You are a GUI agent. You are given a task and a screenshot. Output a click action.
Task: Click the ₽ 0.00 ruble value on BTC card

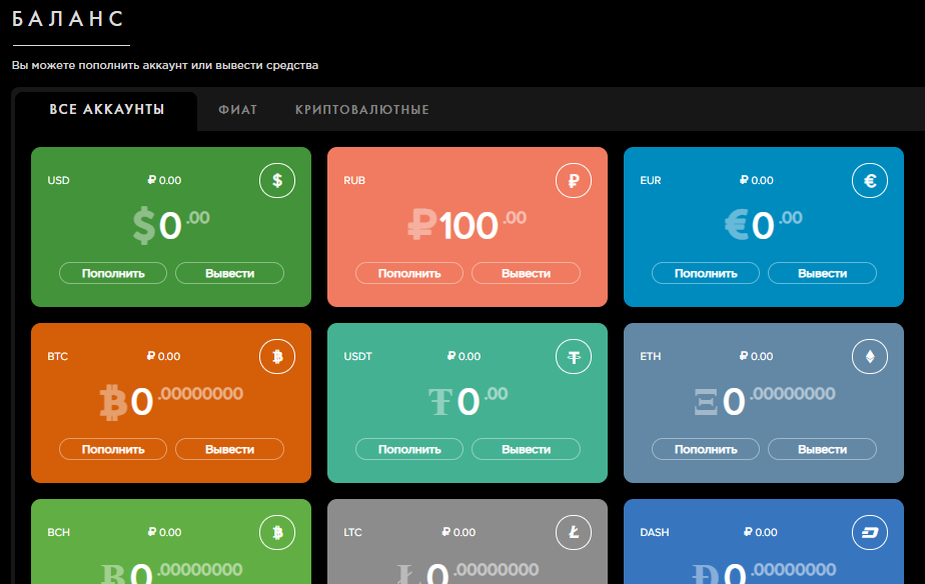tap(164, 356)
